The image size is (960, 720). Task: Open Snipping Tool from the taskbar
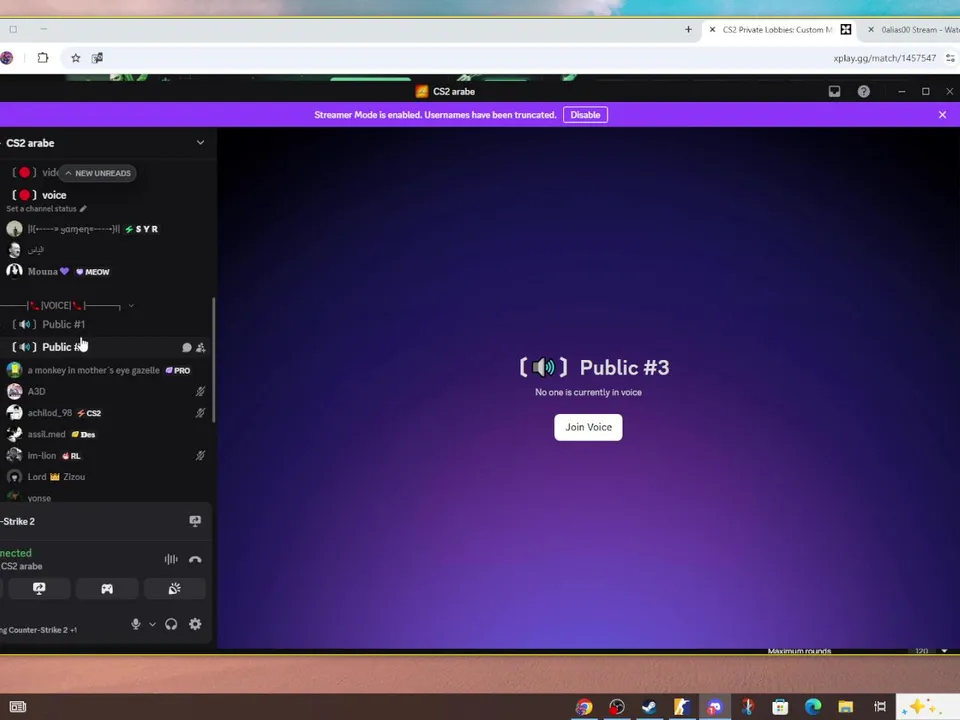747,707
